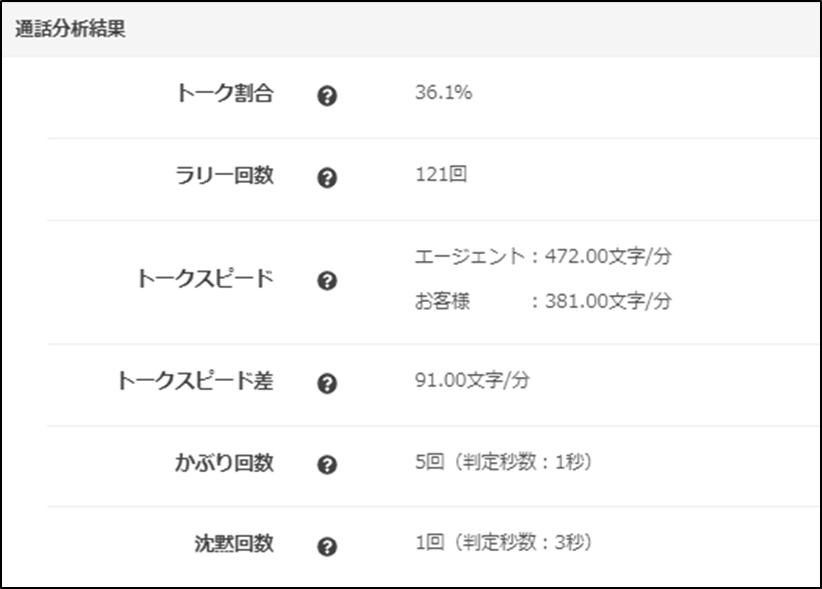
Task: Click help icon next to ラリー回数
Action: [x=327, y=178]
